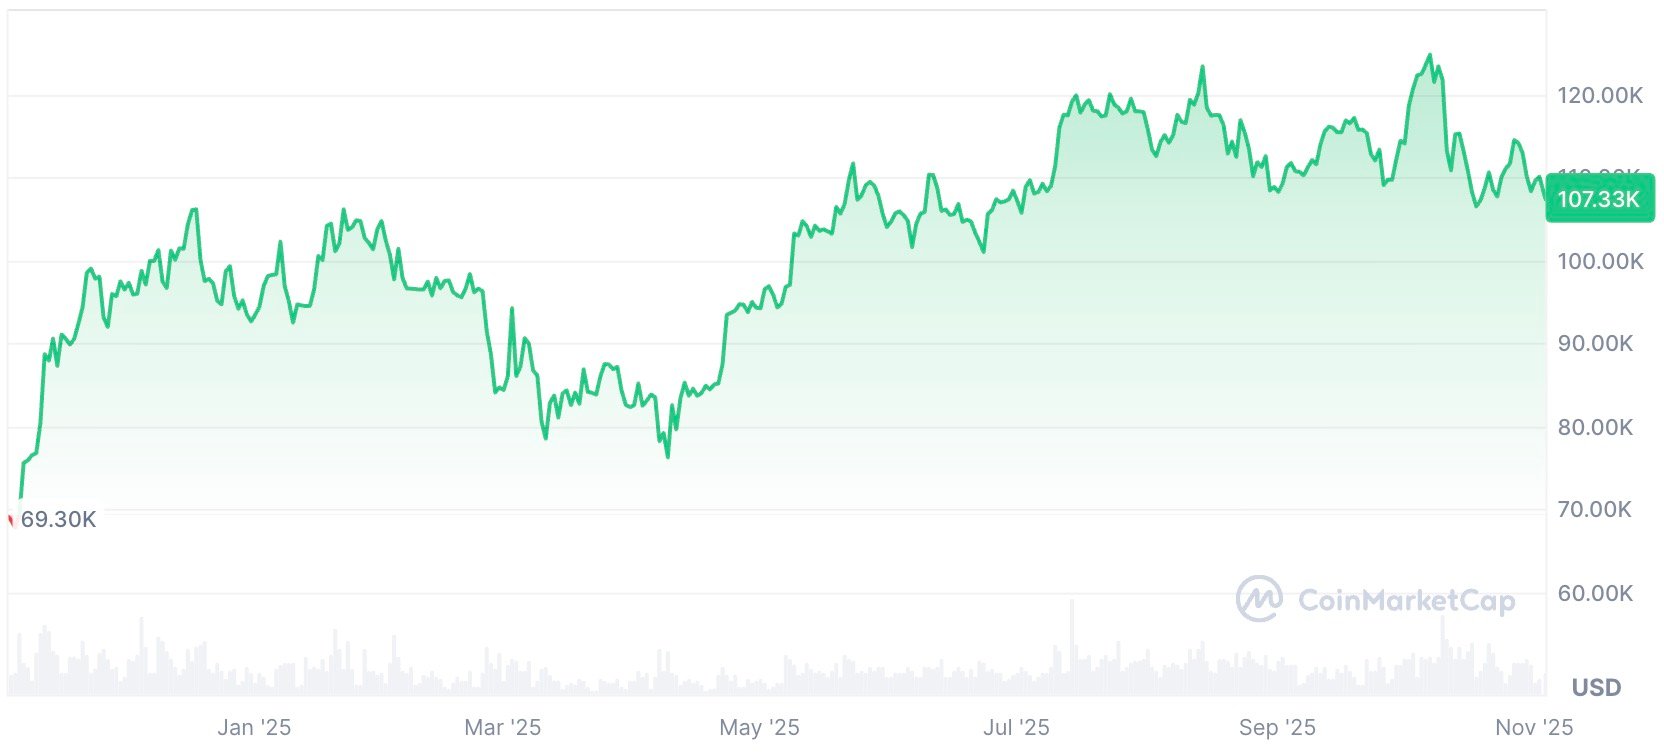Click the 80.00K price axis label
The width and height of the screenshot is (1664, 754).
point(1595,427)
